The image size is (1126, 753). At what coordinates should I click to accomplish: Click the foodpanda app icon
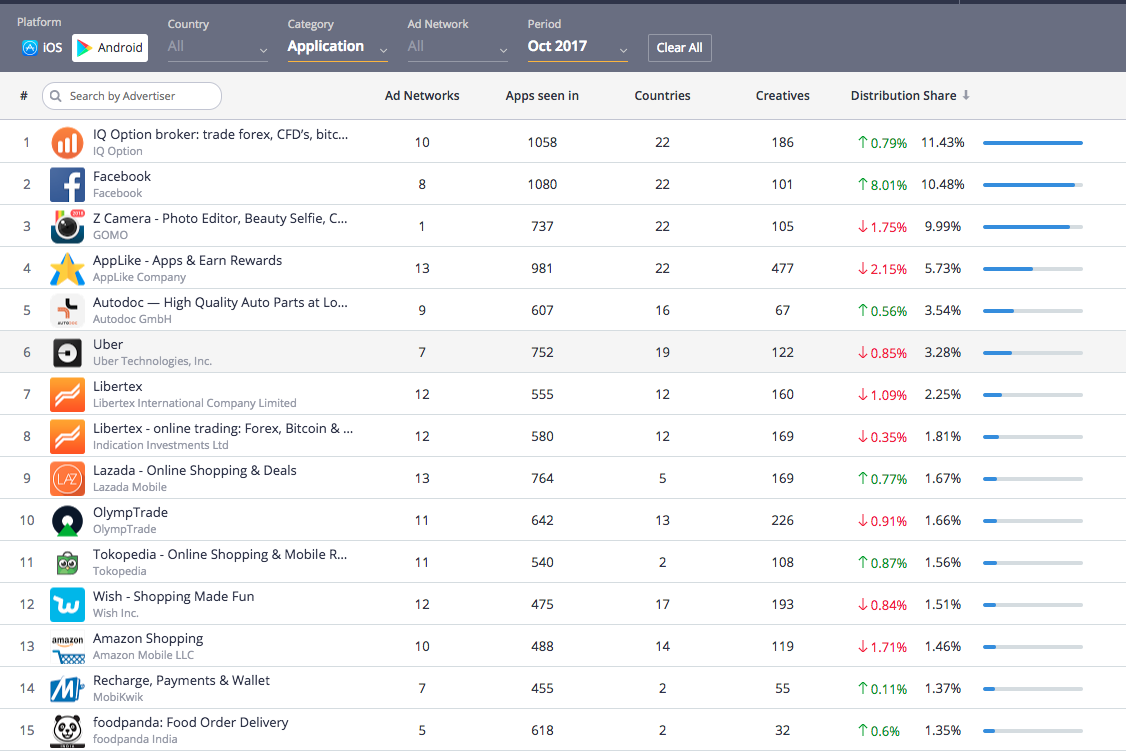point(67,730)
